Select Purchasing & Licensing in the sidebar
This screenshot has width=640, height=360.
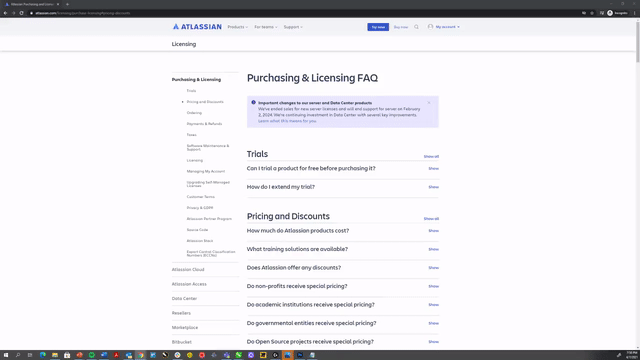pos(196,80)
